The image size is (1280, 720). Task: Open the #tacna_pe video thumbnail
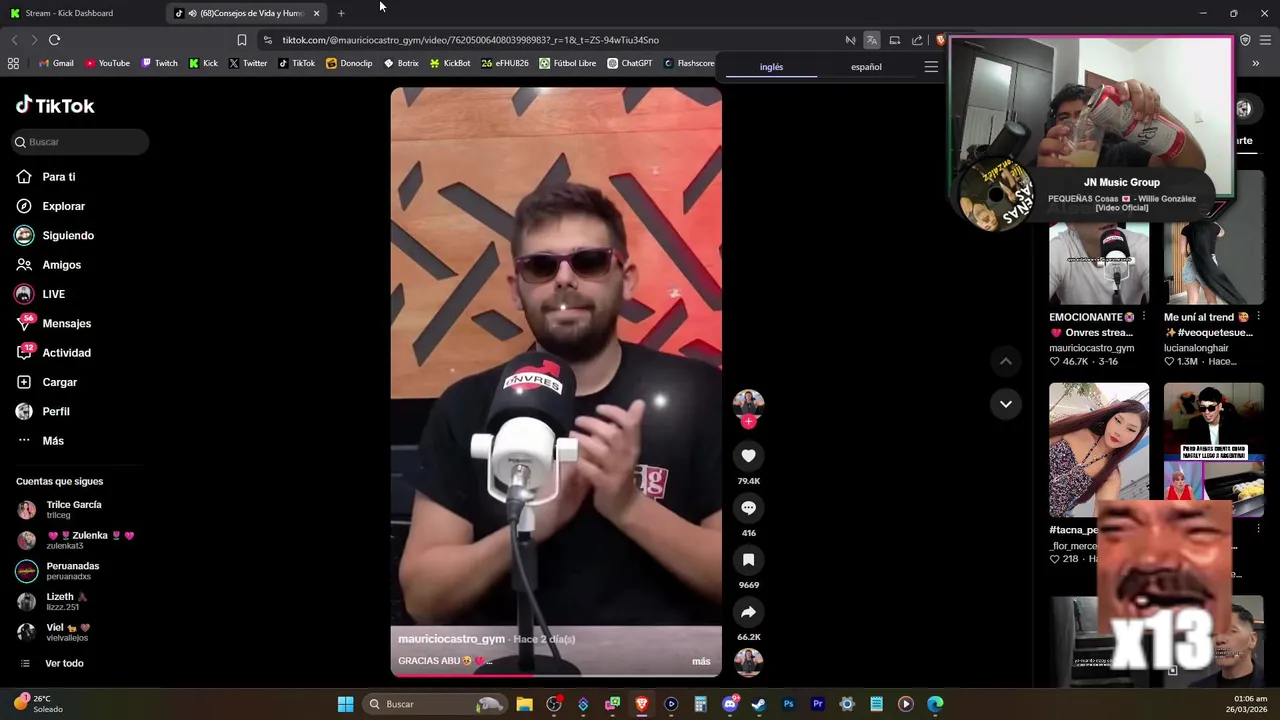point(1099,450)
